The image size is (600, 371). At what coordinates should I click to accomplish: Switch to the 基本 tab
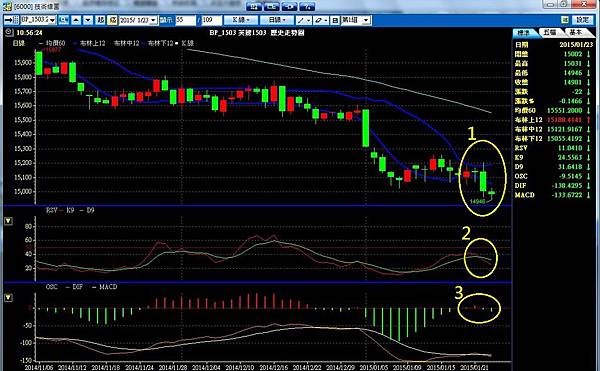point(576,33)
